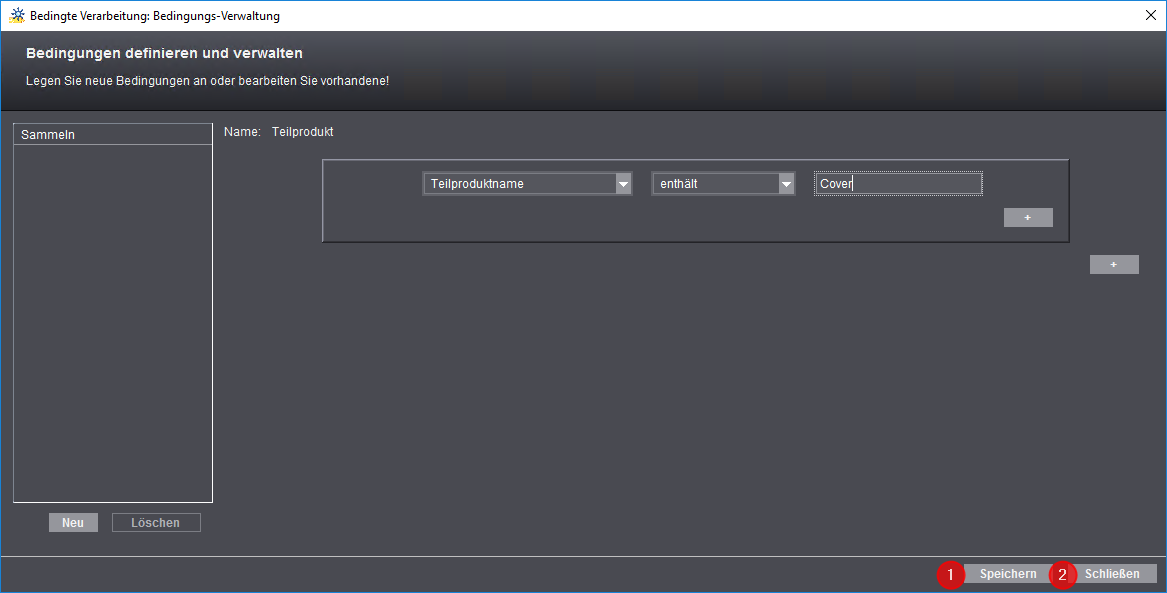
Task: Click the red marker number 1
Action: [949, 574]
